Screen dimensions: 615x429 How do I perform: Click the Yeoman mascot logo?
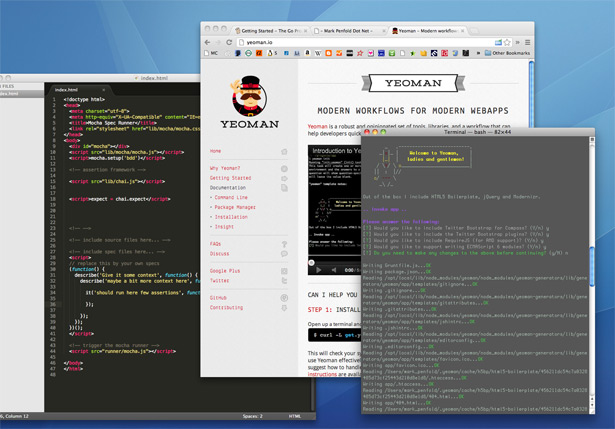point(249,102)
